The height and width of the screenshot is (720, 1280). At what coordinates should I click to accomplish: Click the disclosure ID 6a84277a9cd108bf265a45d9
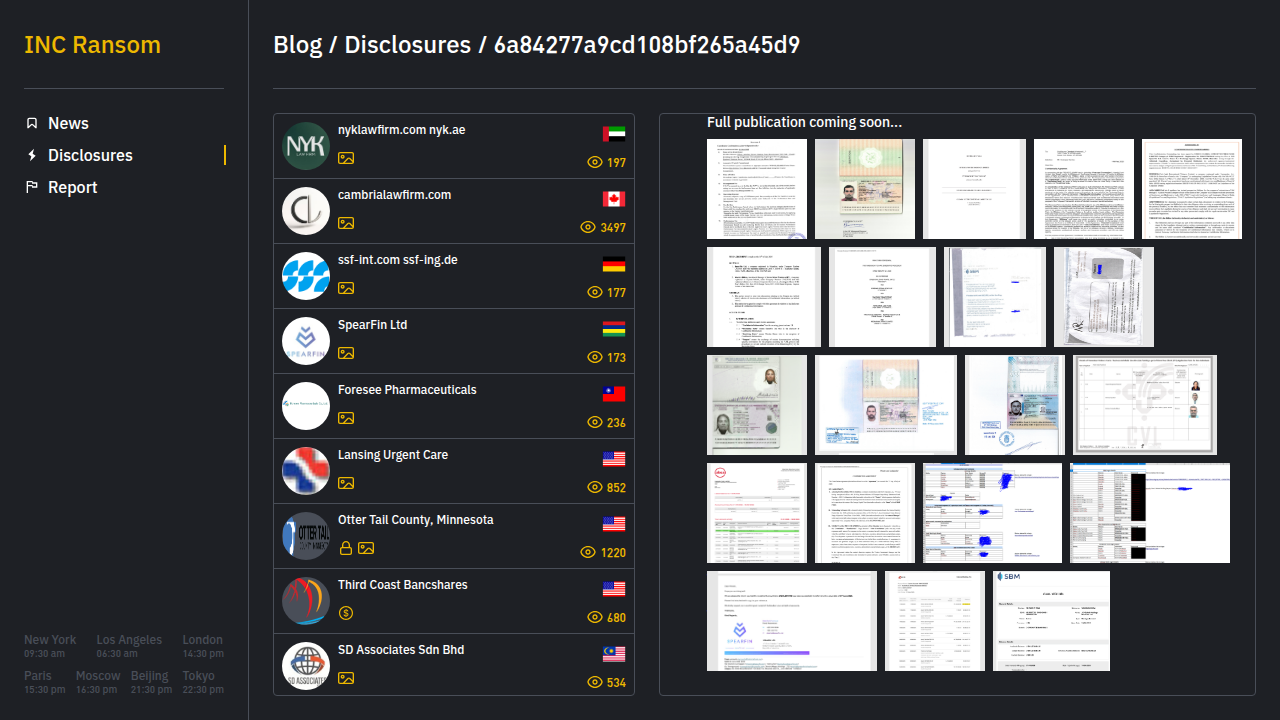[x=647, y=45]
